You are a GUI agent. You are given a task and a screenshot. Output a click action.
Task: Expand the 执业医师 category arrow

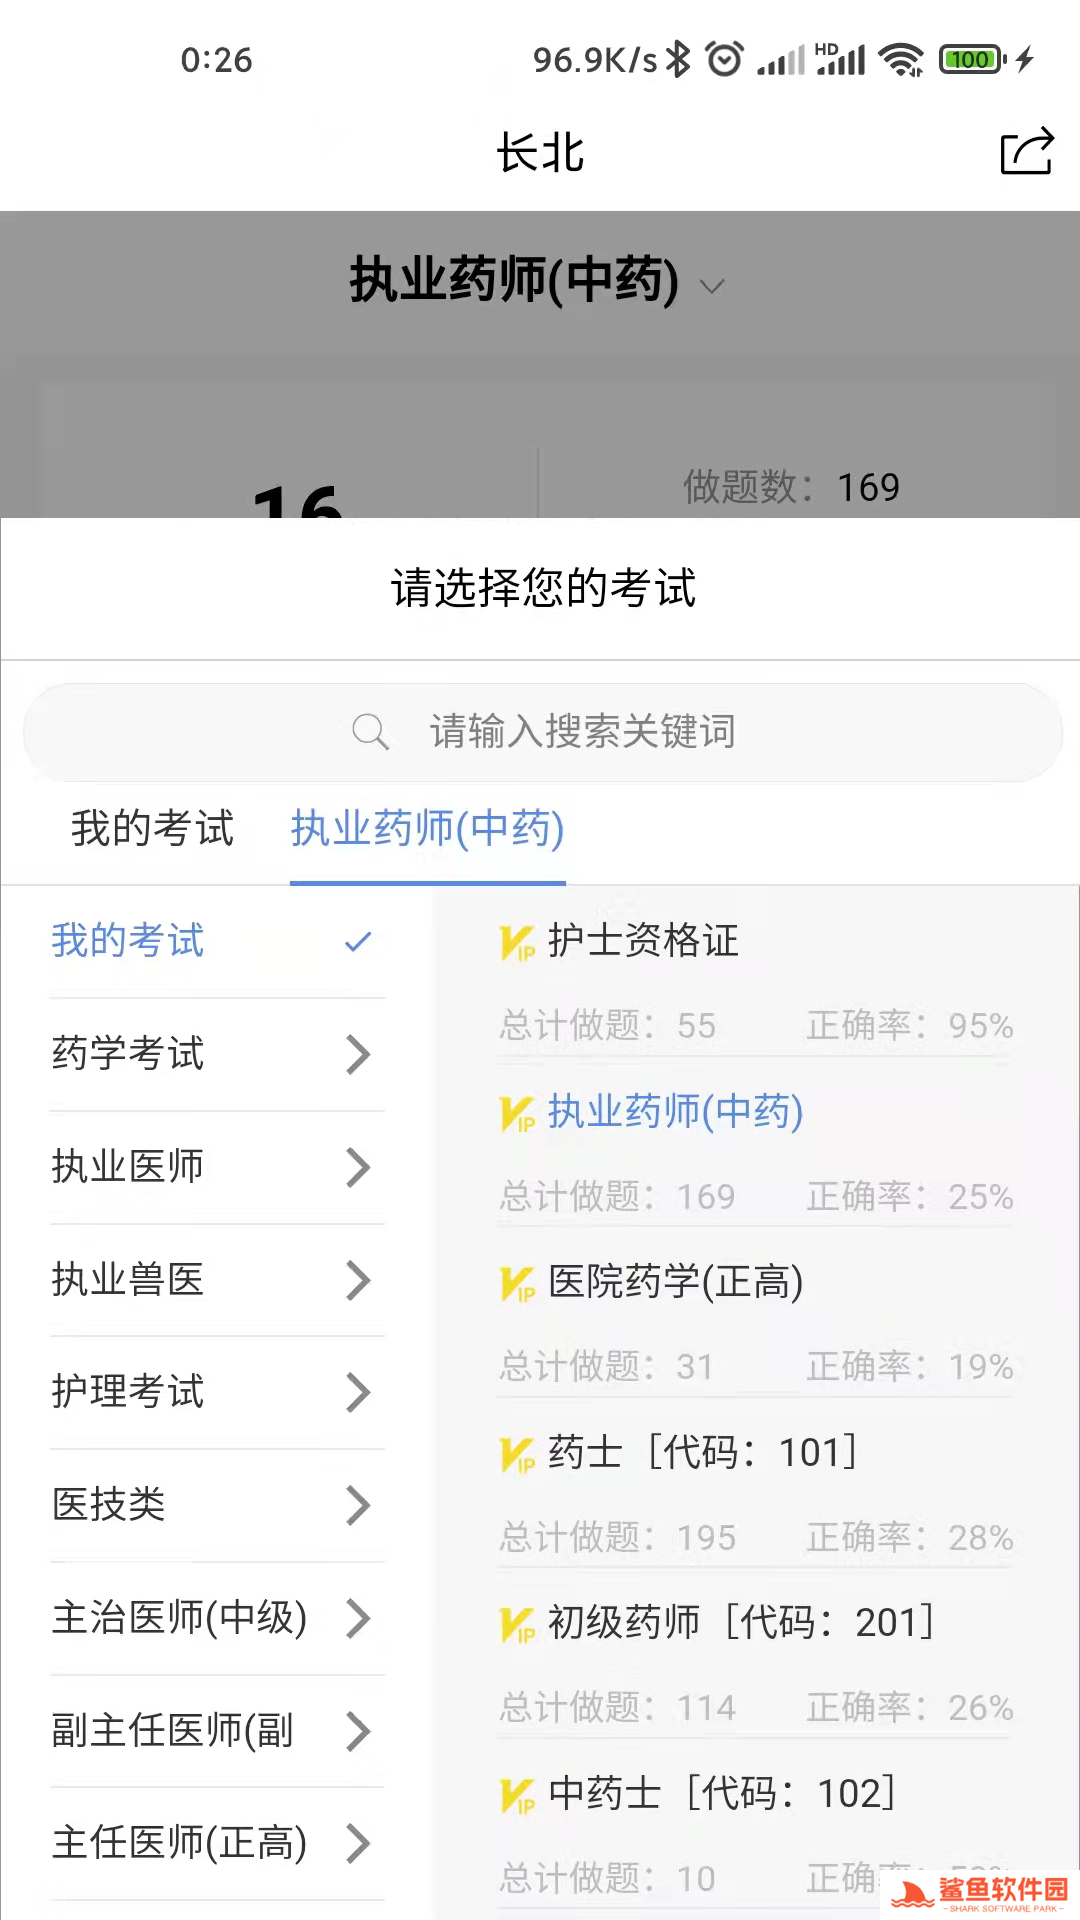(x=358, y=1167)
